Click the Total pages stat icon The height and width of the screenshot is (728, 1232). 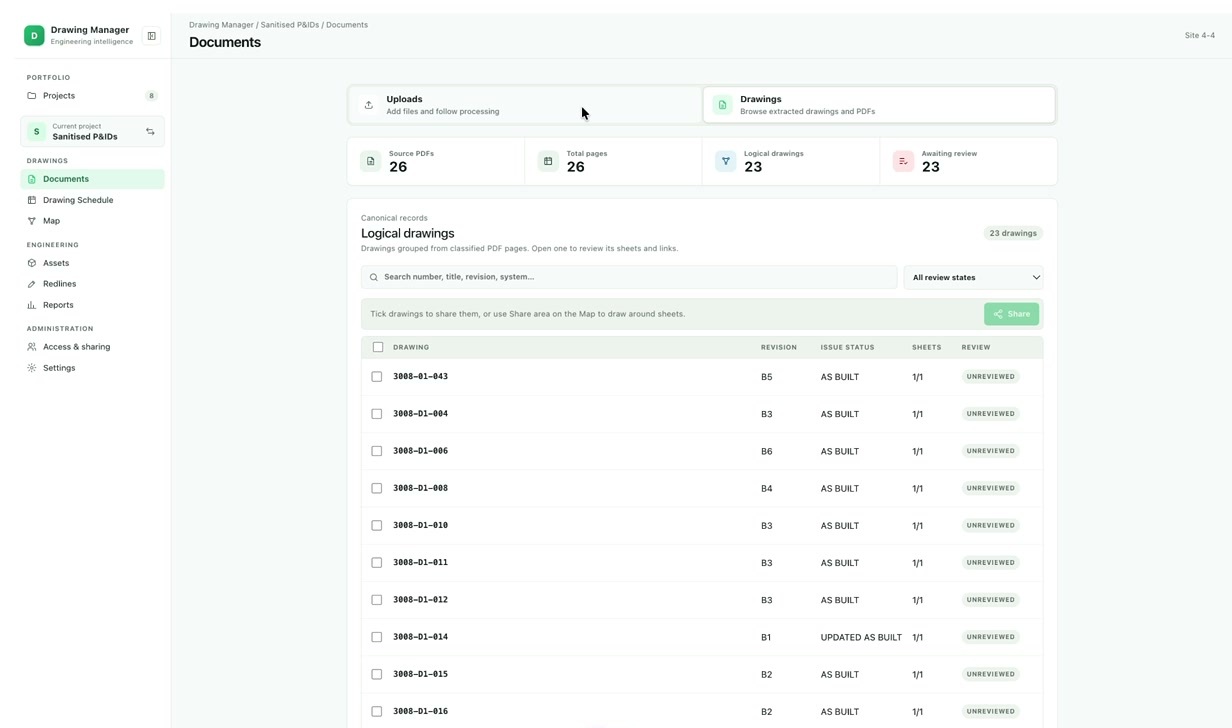tap(548, 161)
